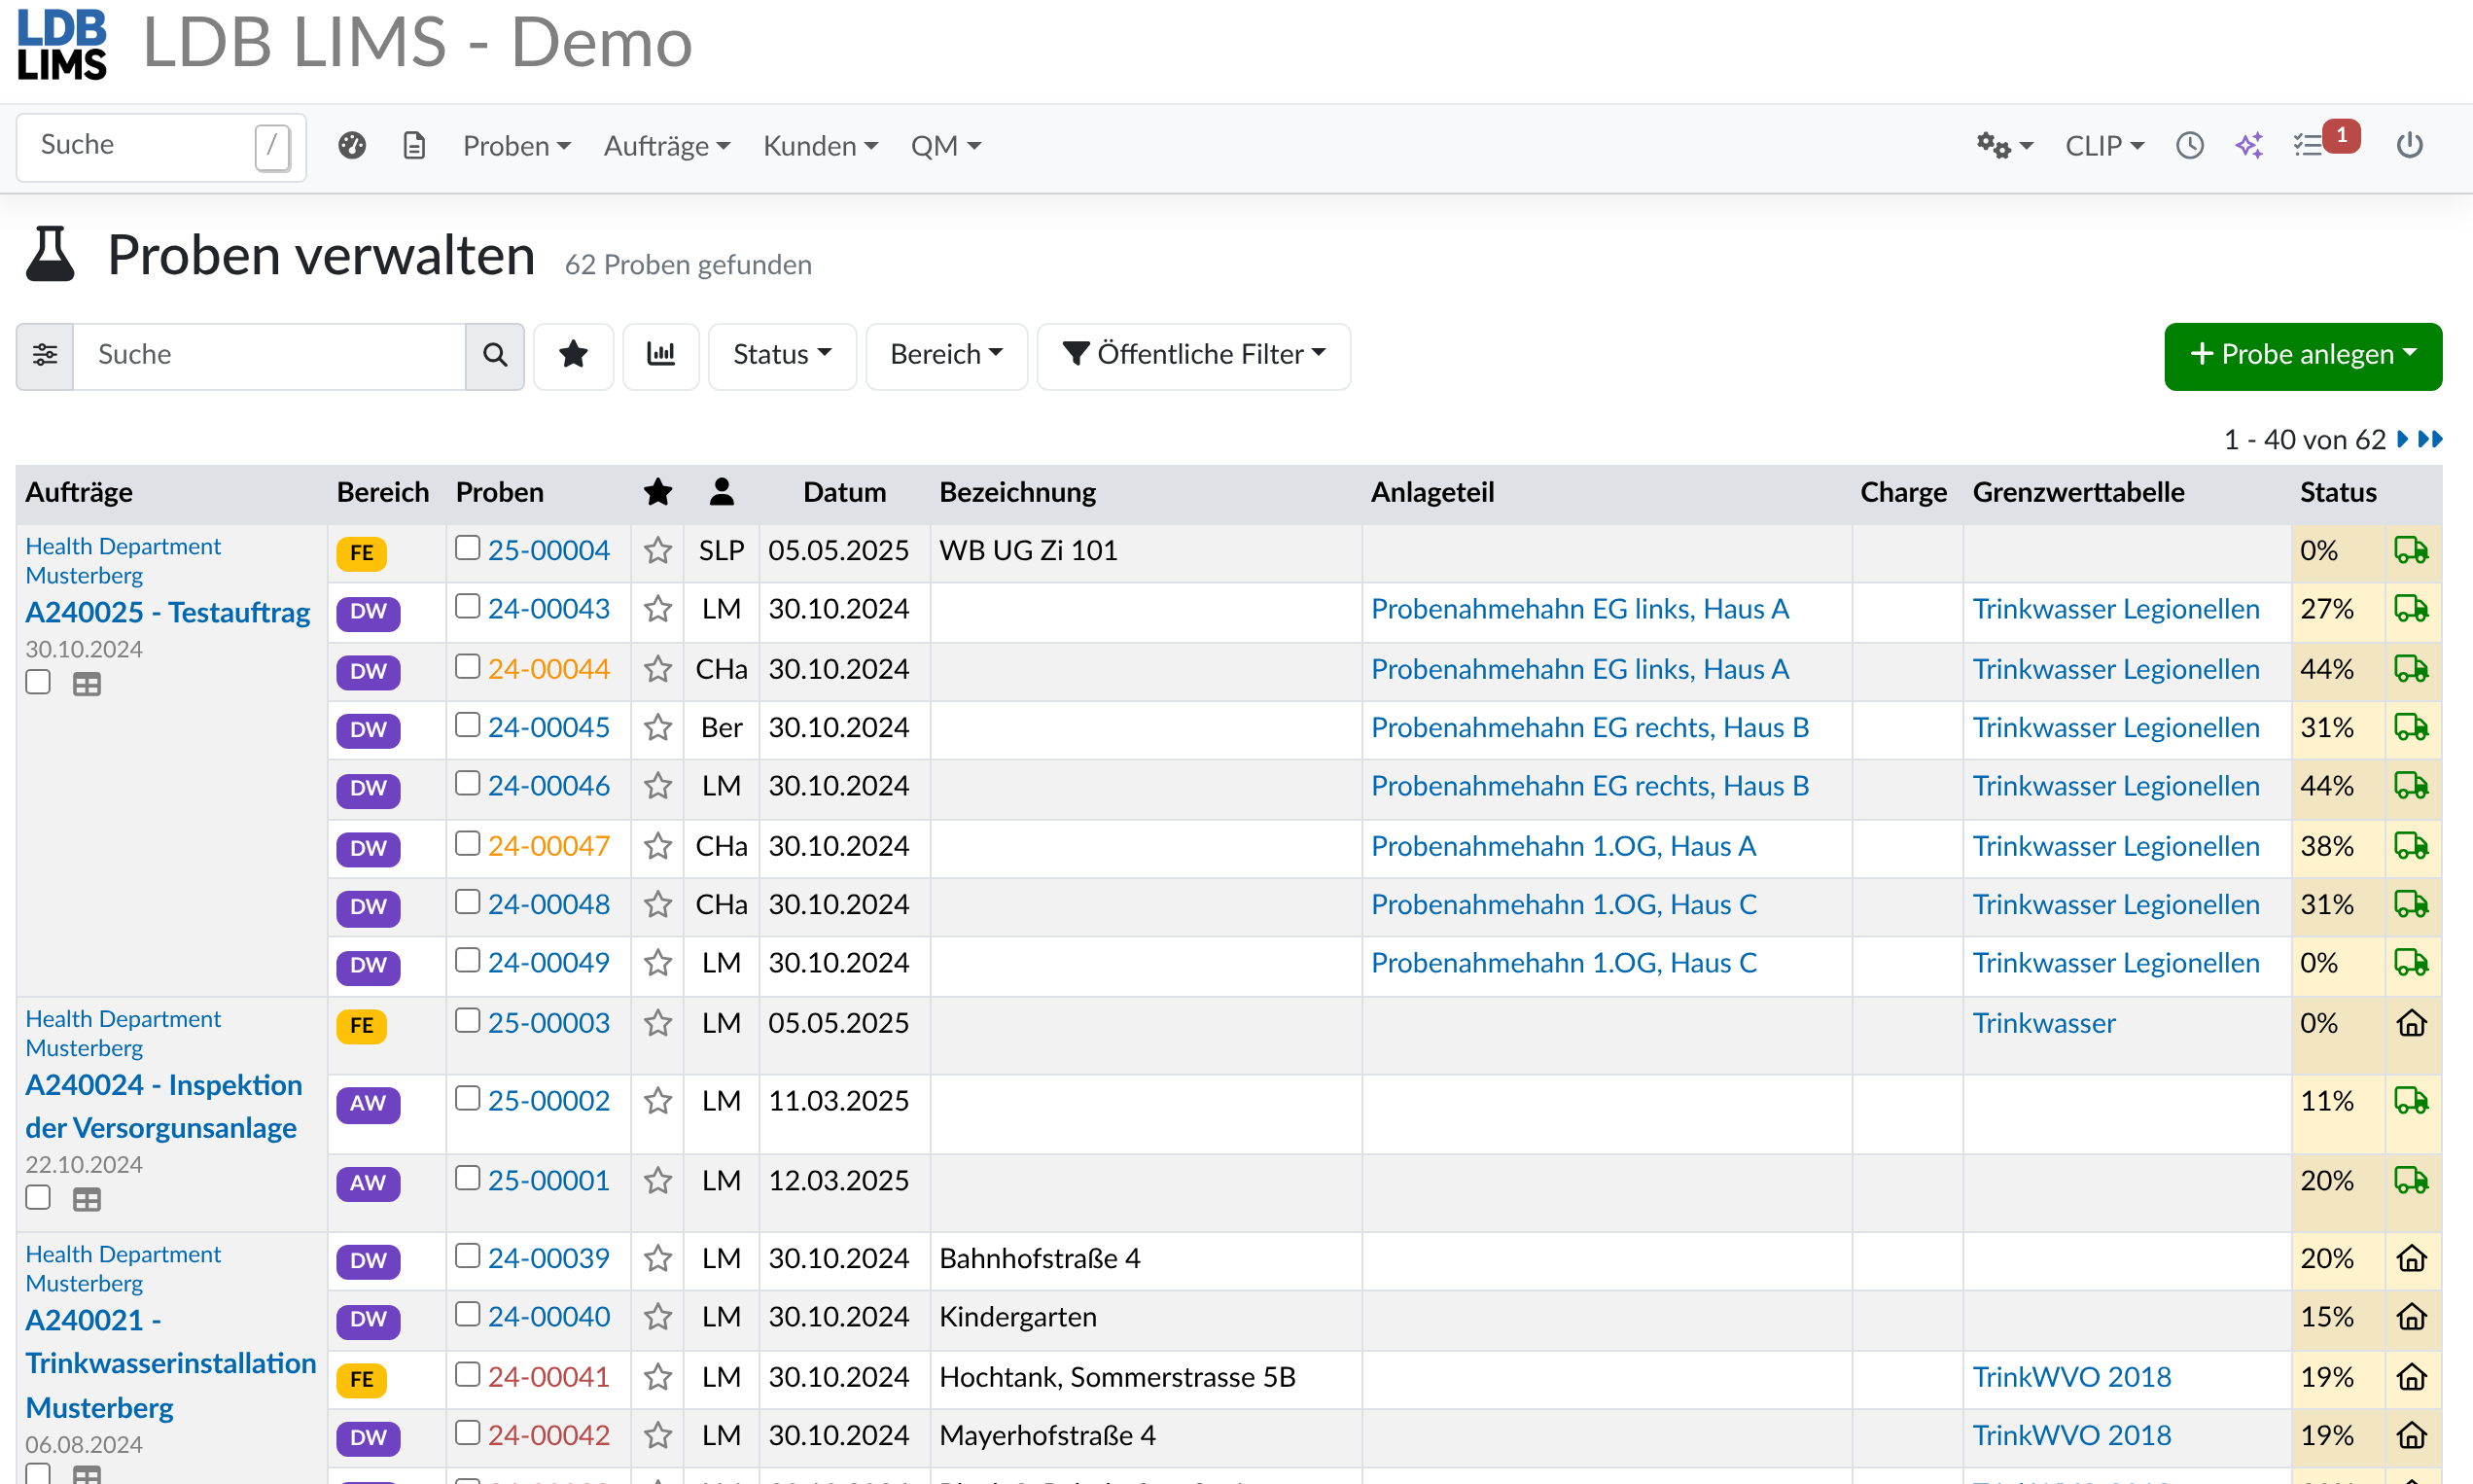The image size is (2473, 1484).
Task: Open the Öffentliche Filter dropdown
Action: pos(1194,355)
